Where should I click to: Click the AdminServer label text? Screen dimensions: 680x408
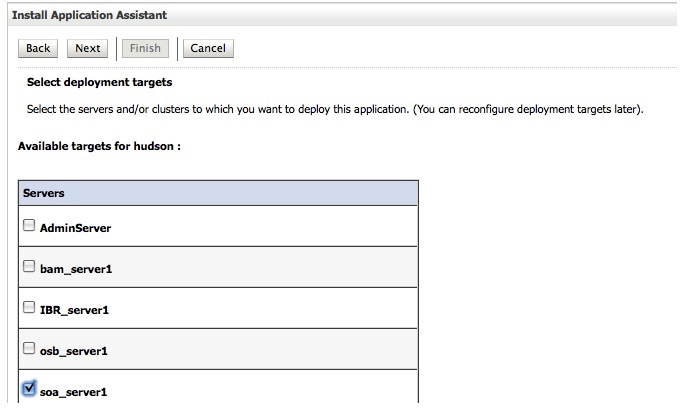pos(75,228)
